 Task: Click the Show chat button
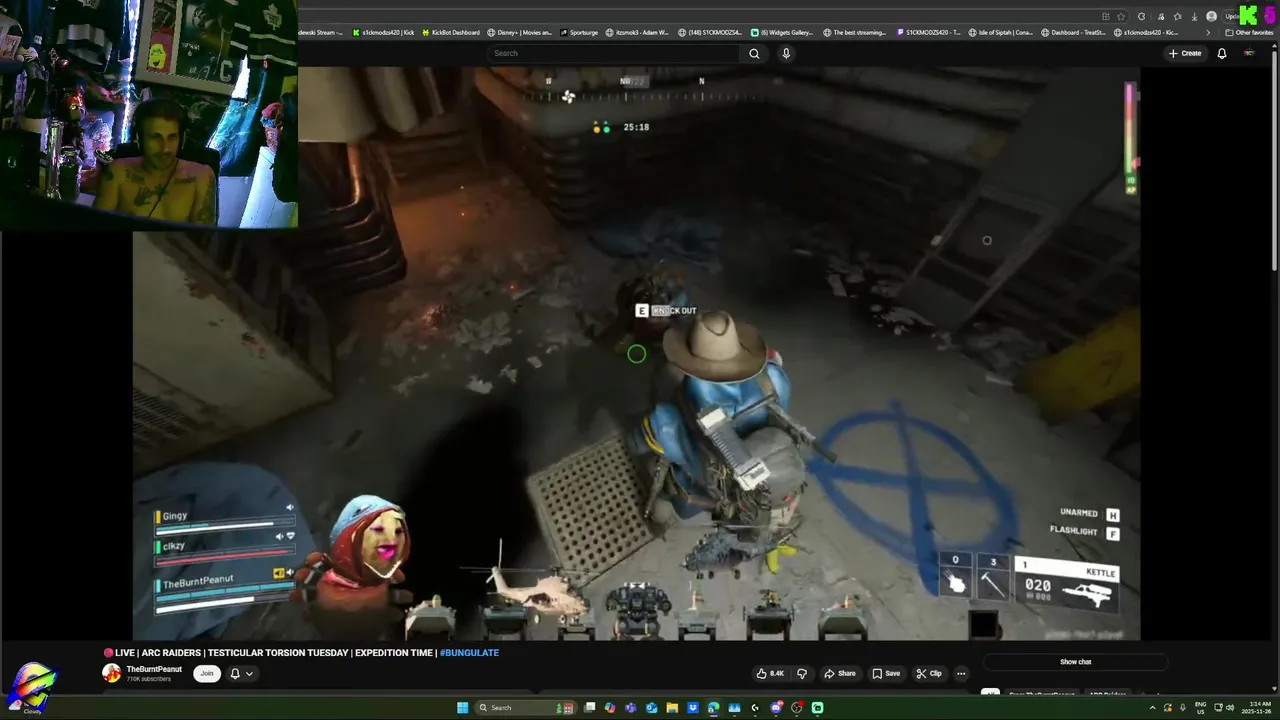tap(1075, 662)
